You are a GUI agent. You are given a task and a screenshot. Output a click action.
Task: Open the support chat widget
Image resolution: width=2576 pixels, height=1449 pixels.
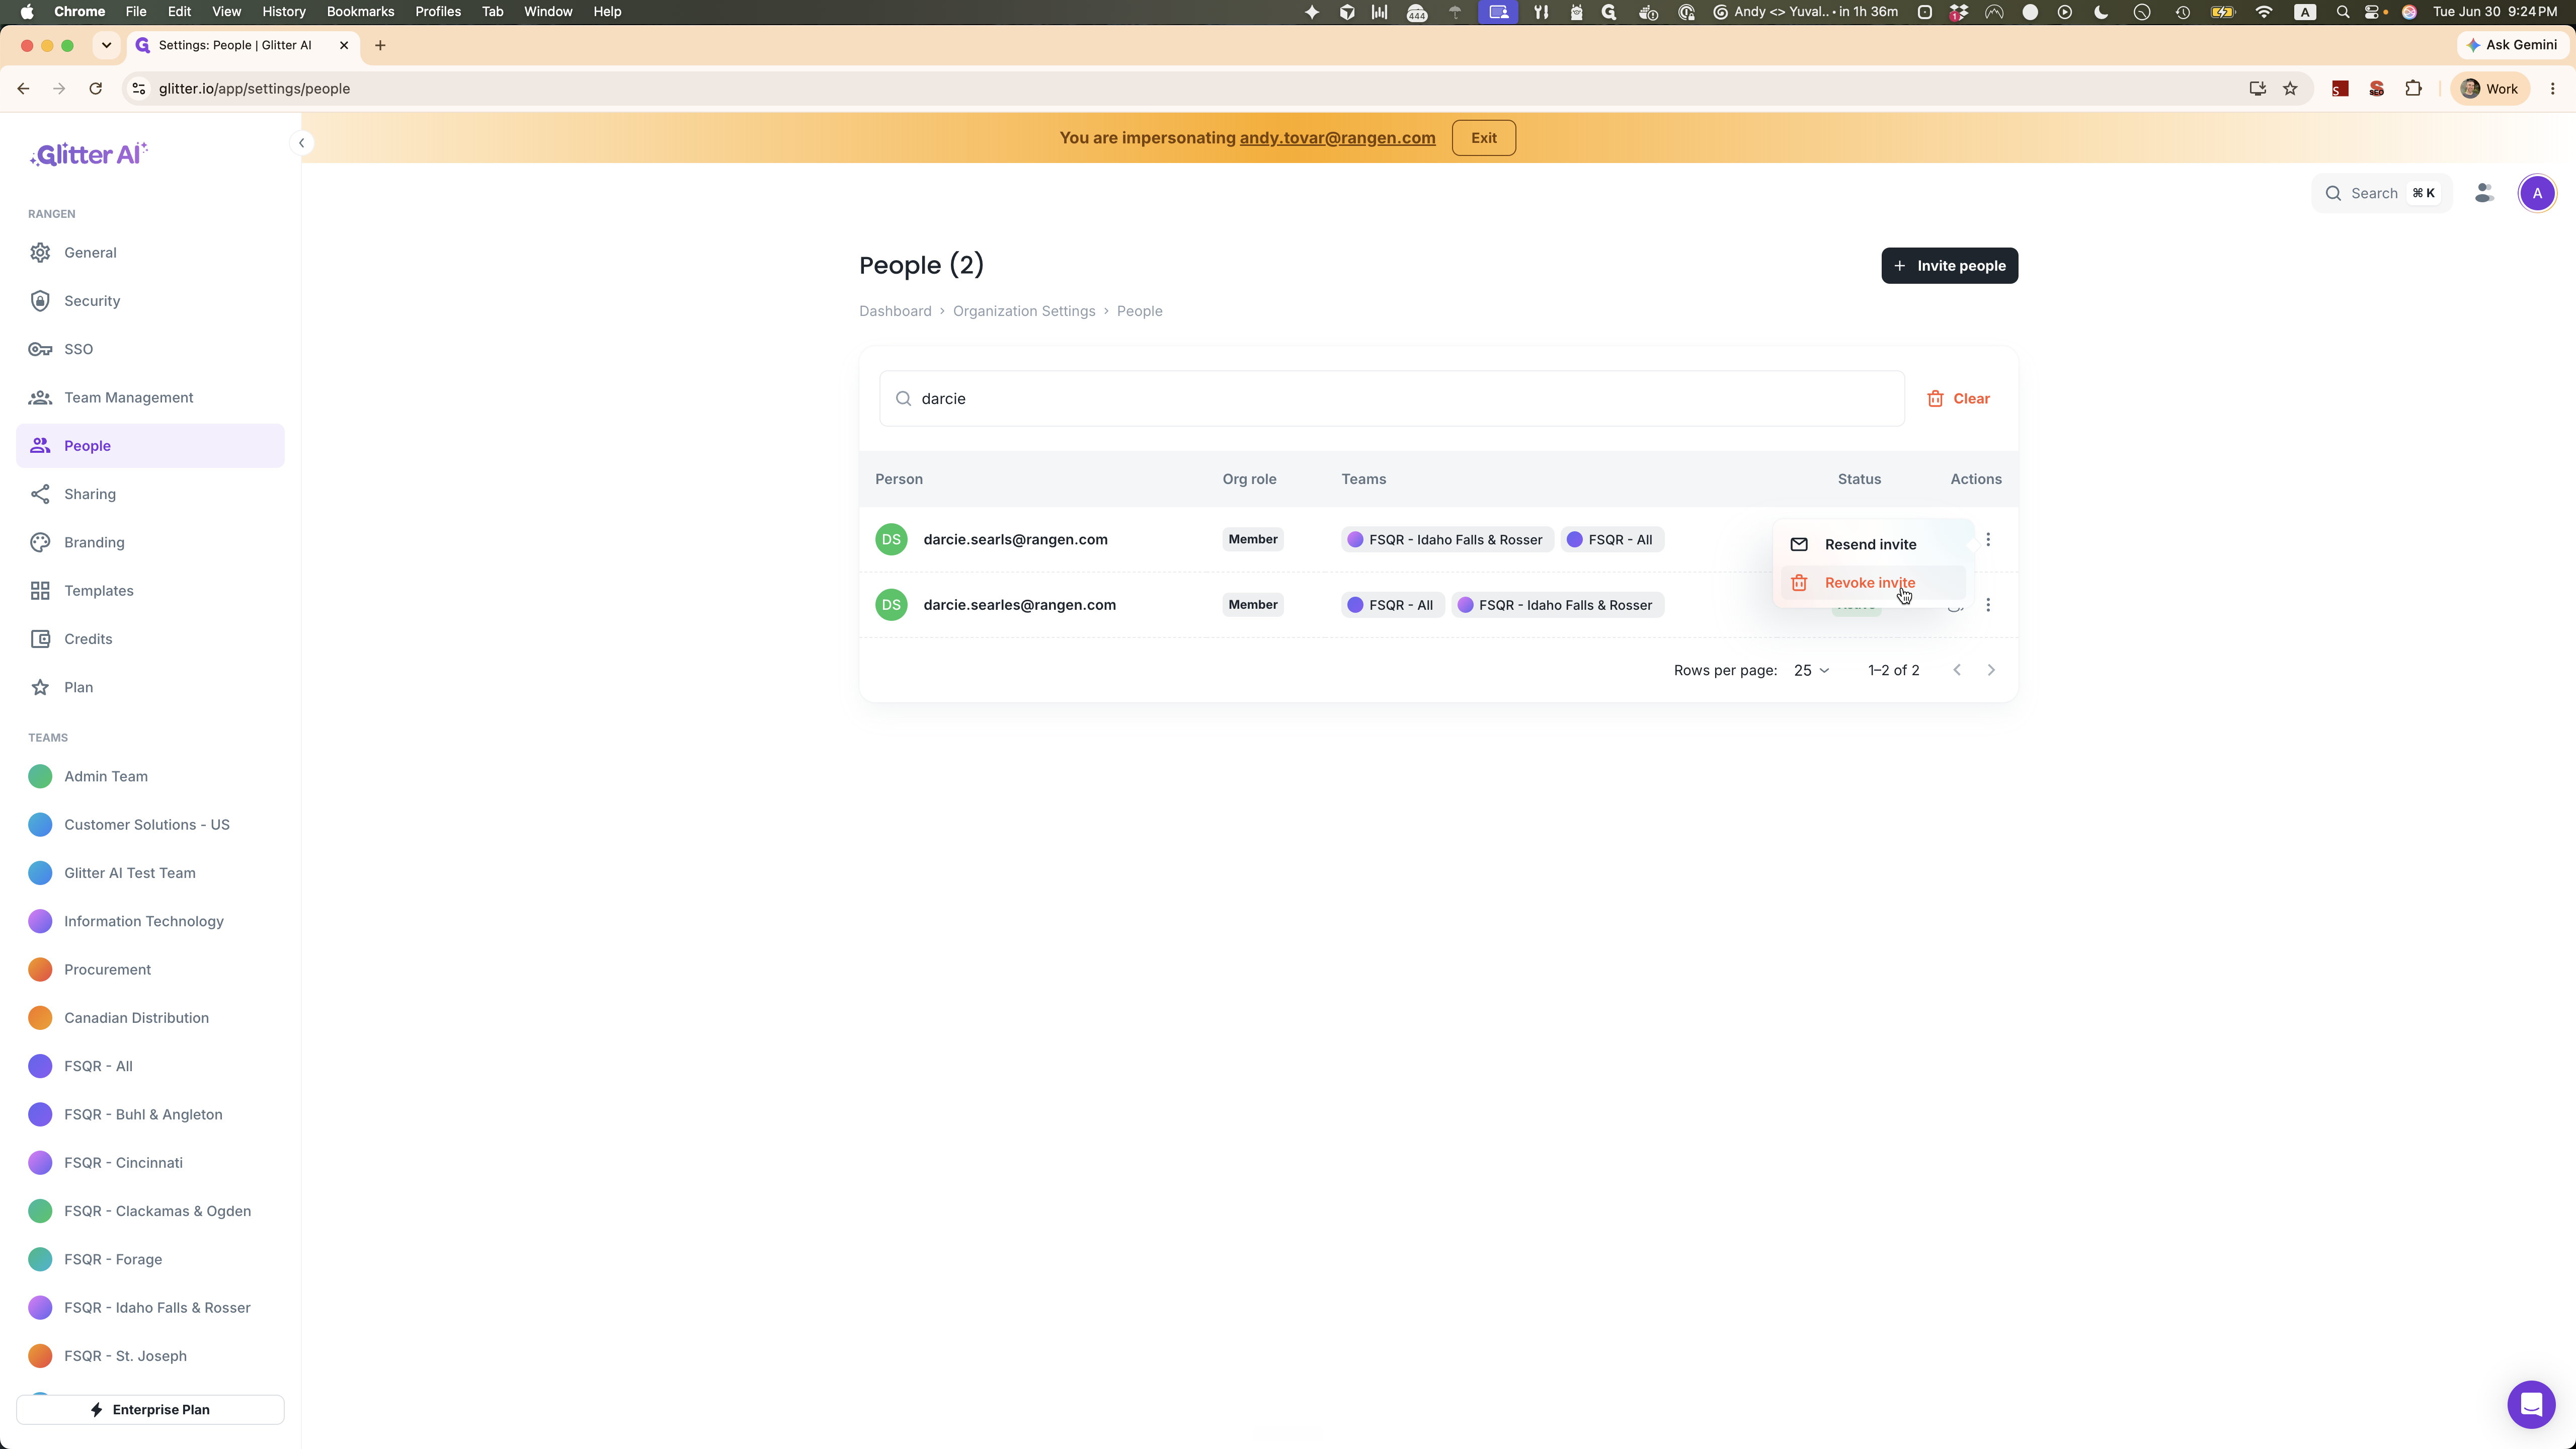(x=2531, y=1405)
